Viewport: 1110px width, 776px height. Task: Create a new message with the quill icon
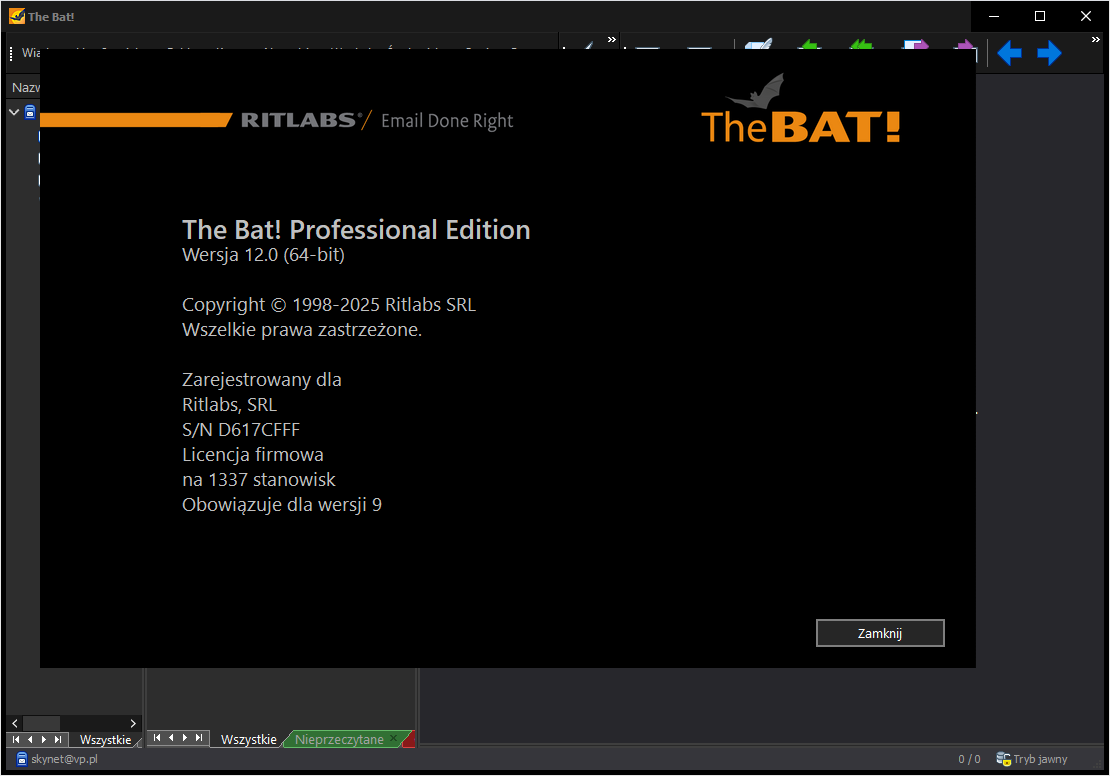click(x=759, y=45)
